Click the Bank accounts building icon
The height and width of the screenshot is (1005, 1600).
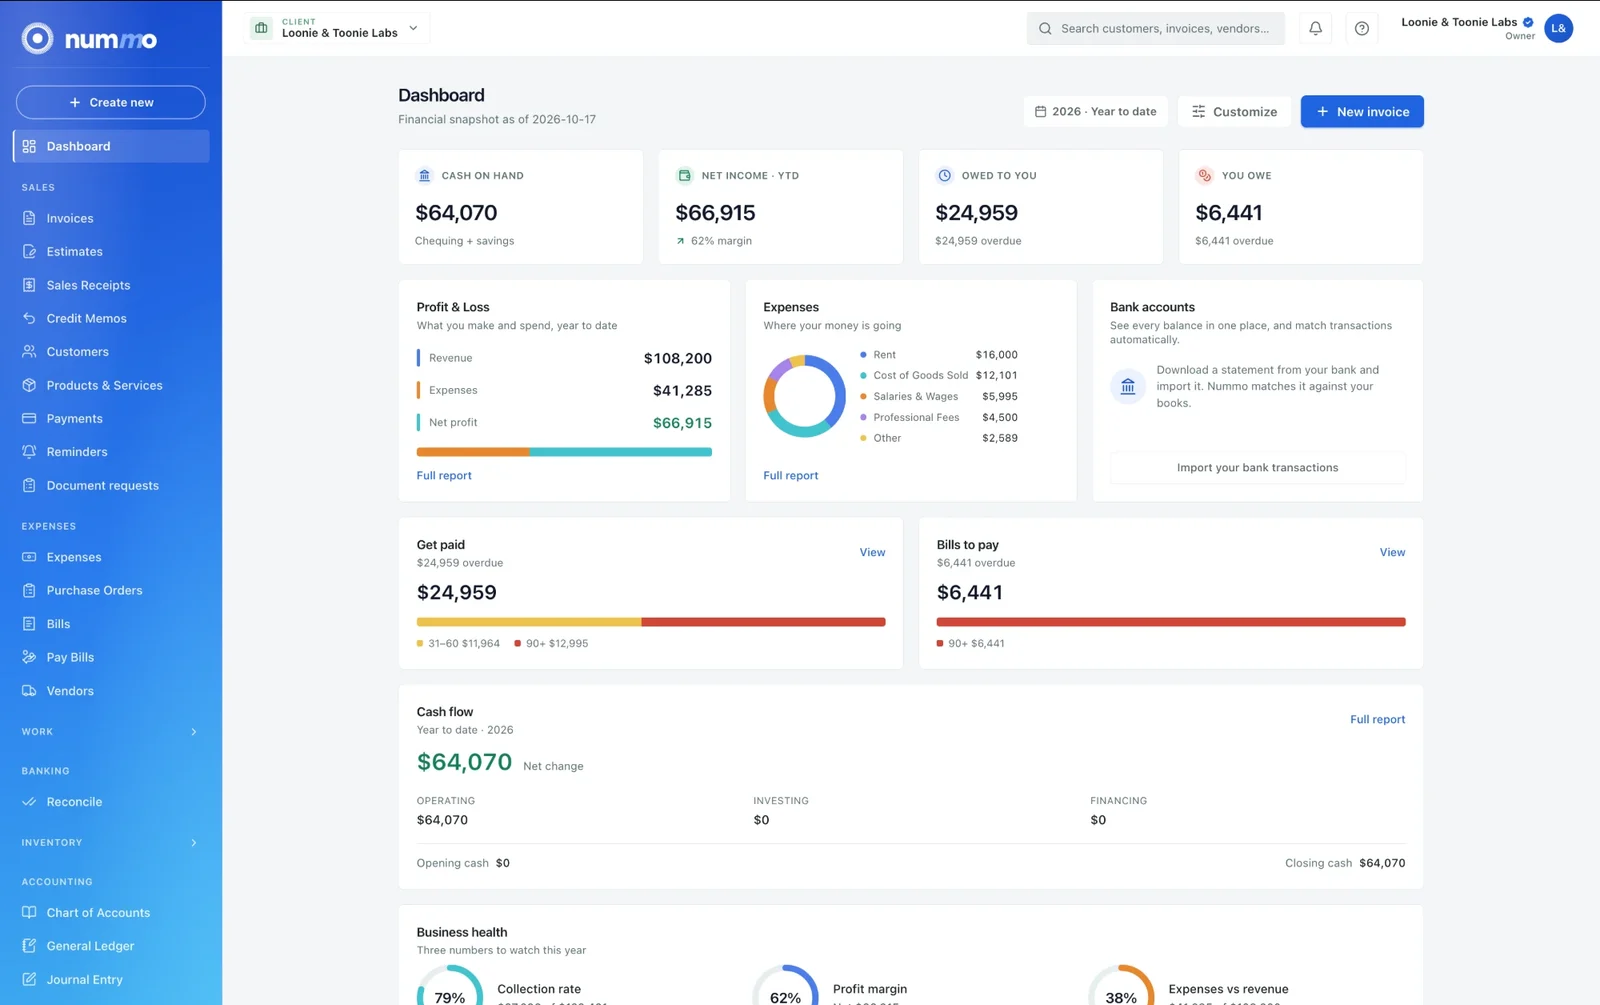[x=1127, y=386]
